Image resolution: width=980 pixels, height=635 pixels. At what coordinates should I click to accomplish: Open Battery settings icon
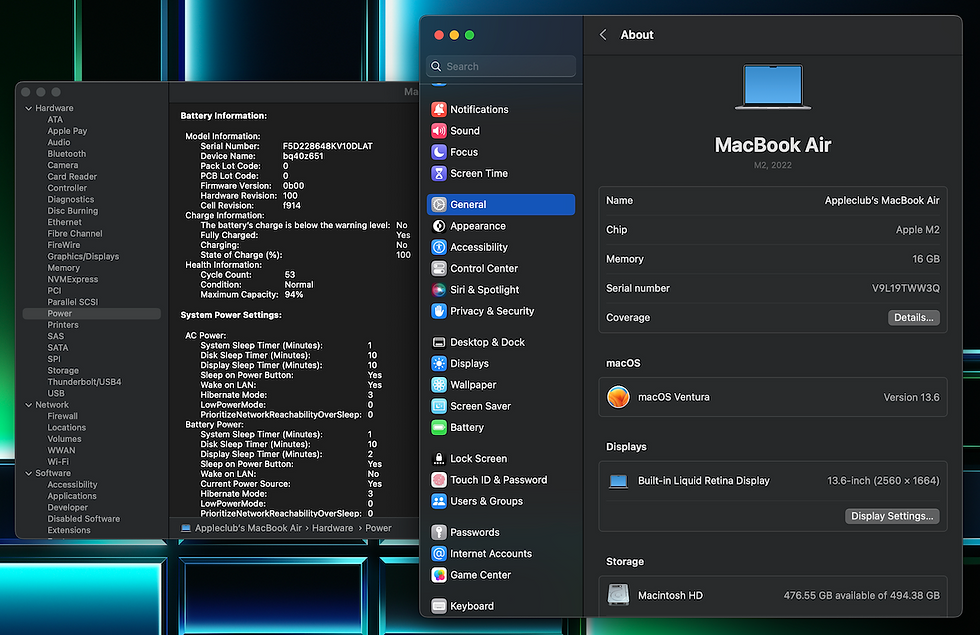pos(439,427)
